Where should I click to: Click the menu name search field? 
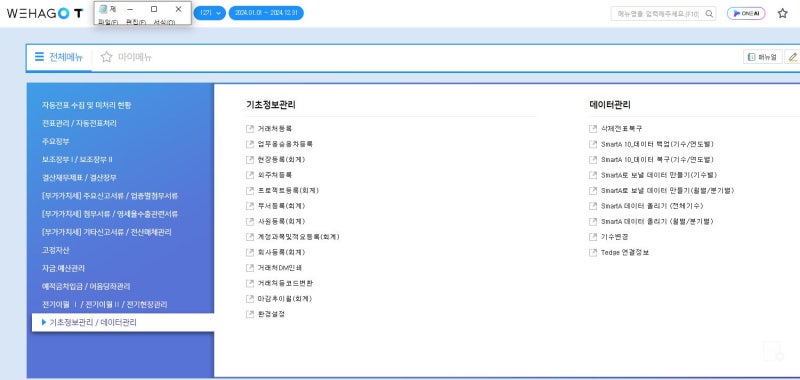[x=657, y=14]
